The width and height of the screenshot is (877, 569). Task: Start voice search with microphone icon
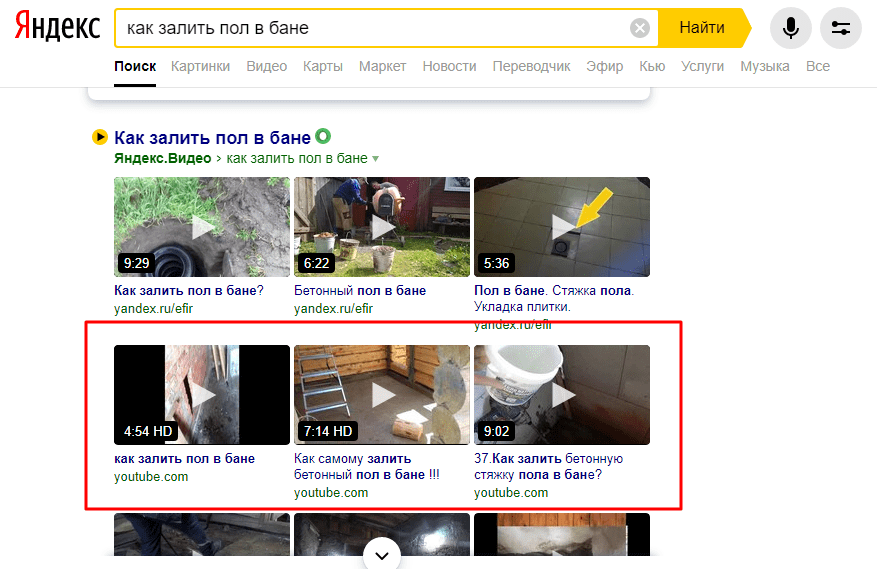pyautogui.click(x=790, y=28)
